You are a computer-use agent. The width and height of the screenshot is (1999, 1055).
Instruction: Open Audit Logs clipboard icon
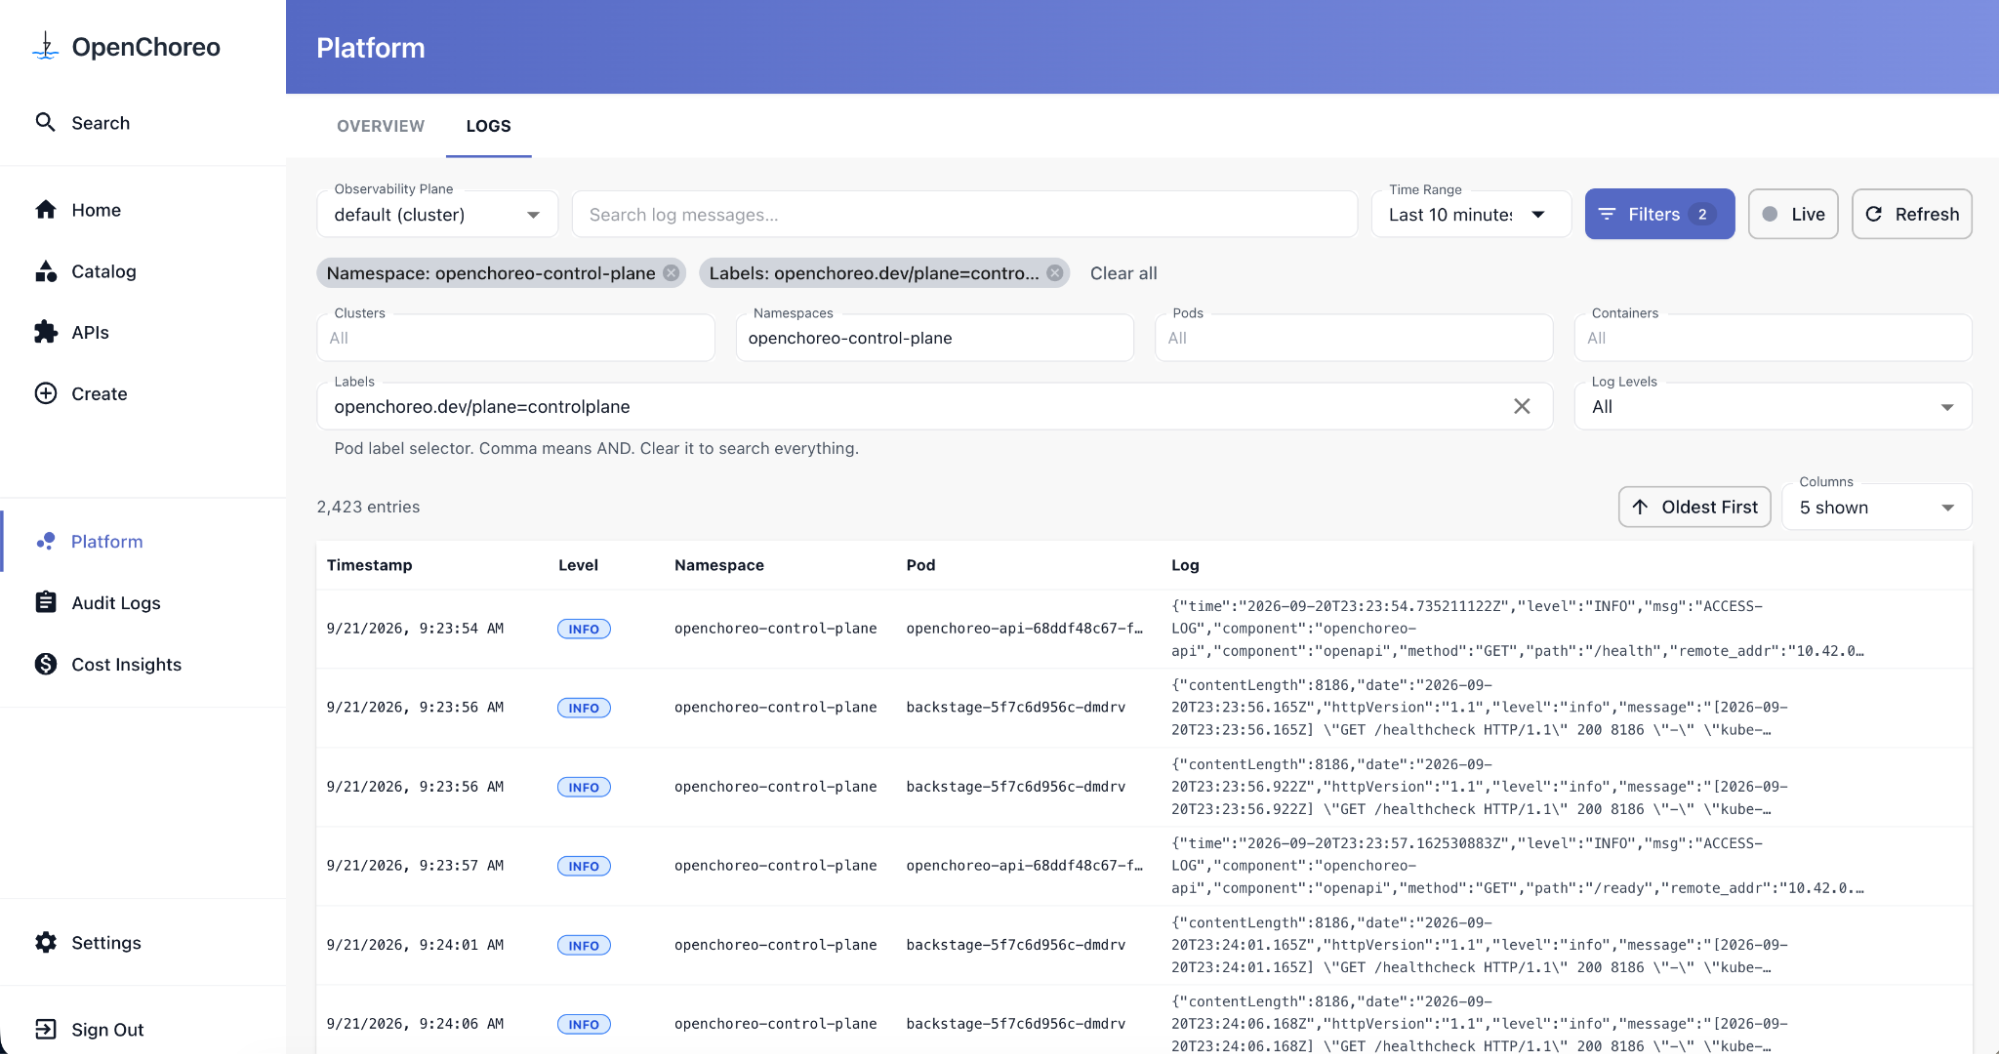tap(46, 602)
